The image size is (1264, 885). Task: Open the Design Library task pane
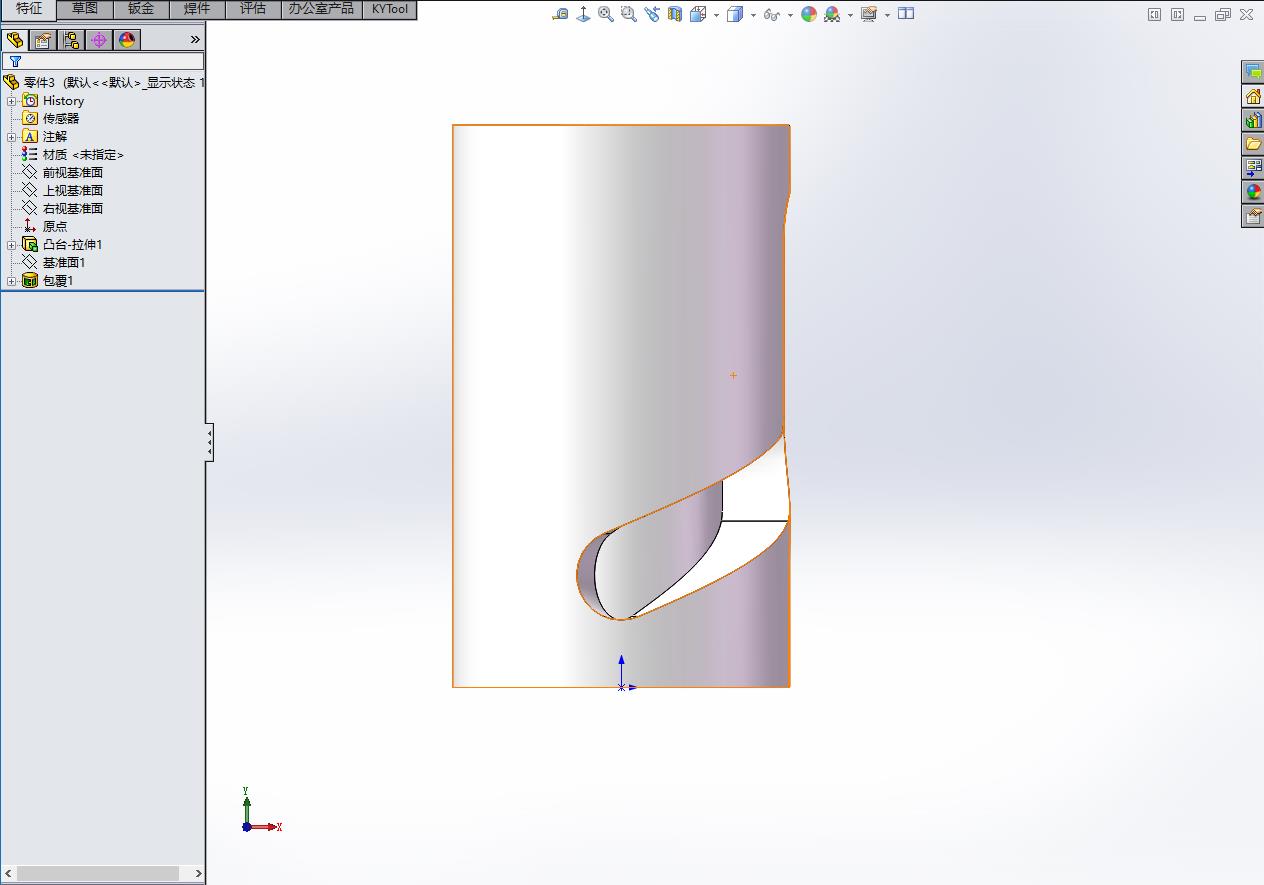click(1253, 120)
